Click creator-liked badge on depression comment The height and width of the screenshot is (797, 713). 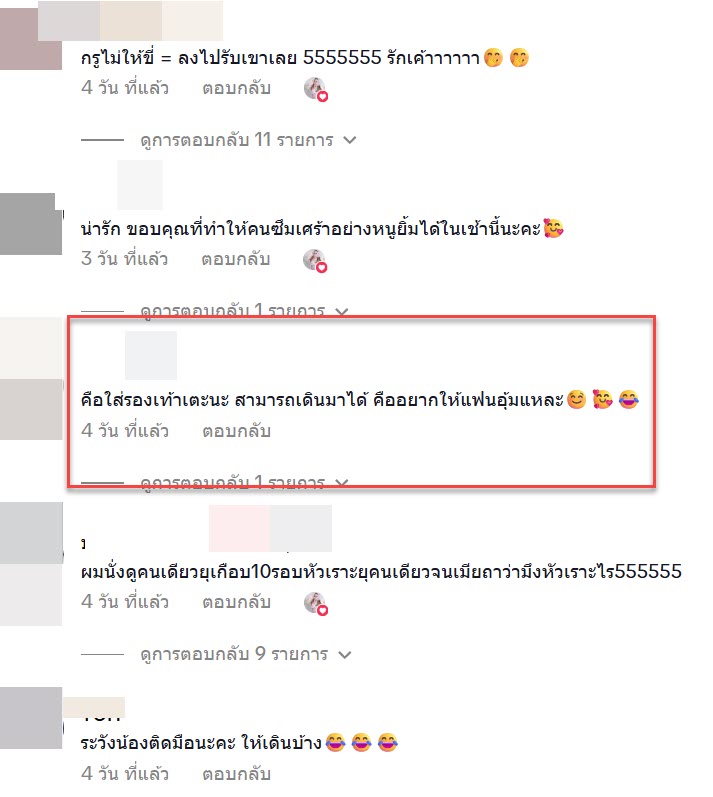(x=315, y=261)
